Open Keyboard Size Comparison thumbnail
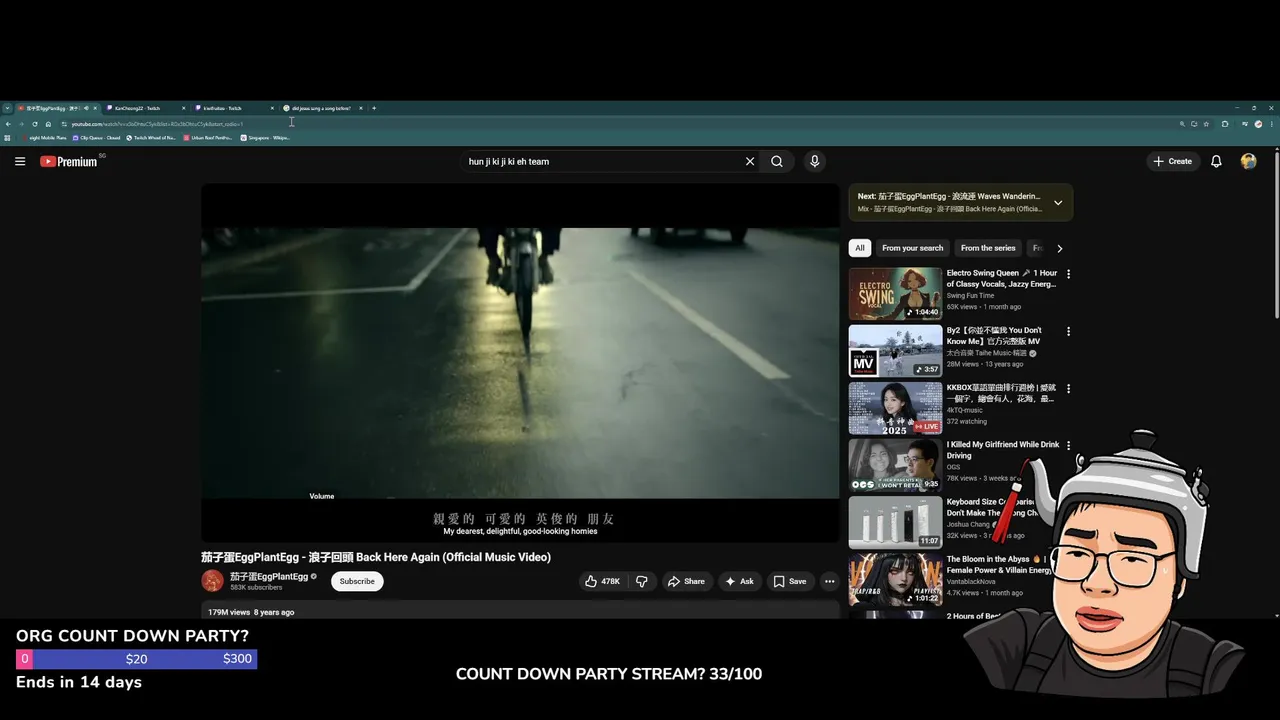 [x=895, y=522]
